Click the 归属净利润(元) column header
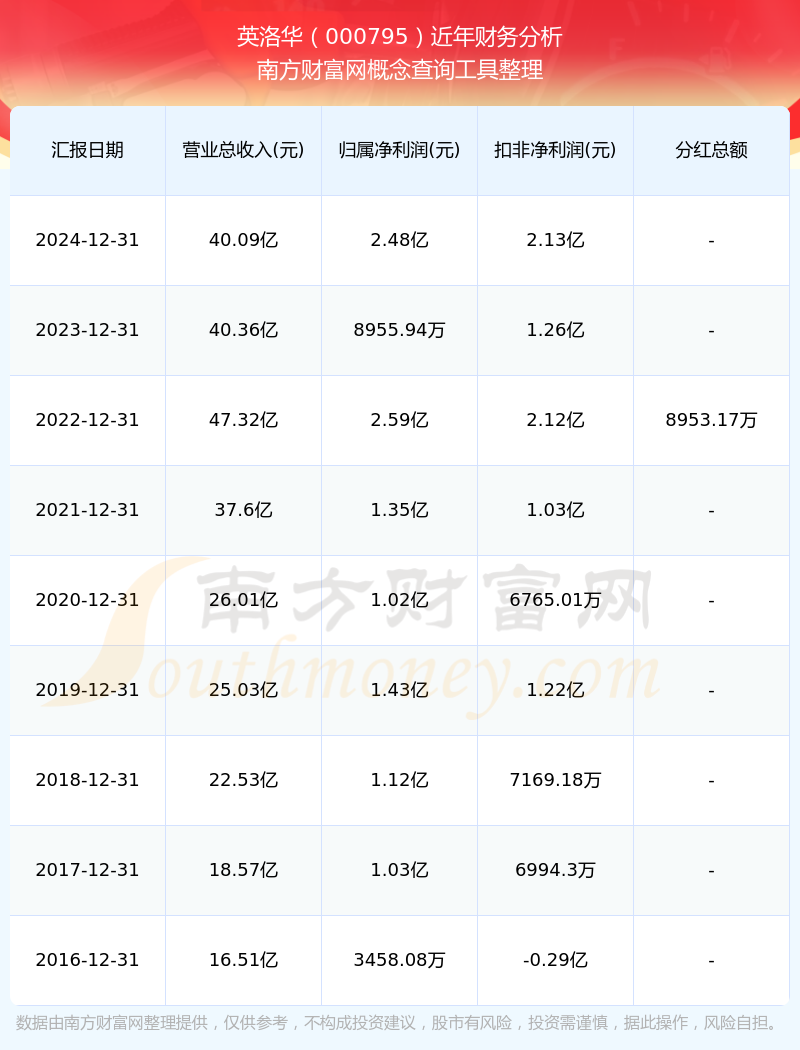800x1050 pixels. pos(400,150)
